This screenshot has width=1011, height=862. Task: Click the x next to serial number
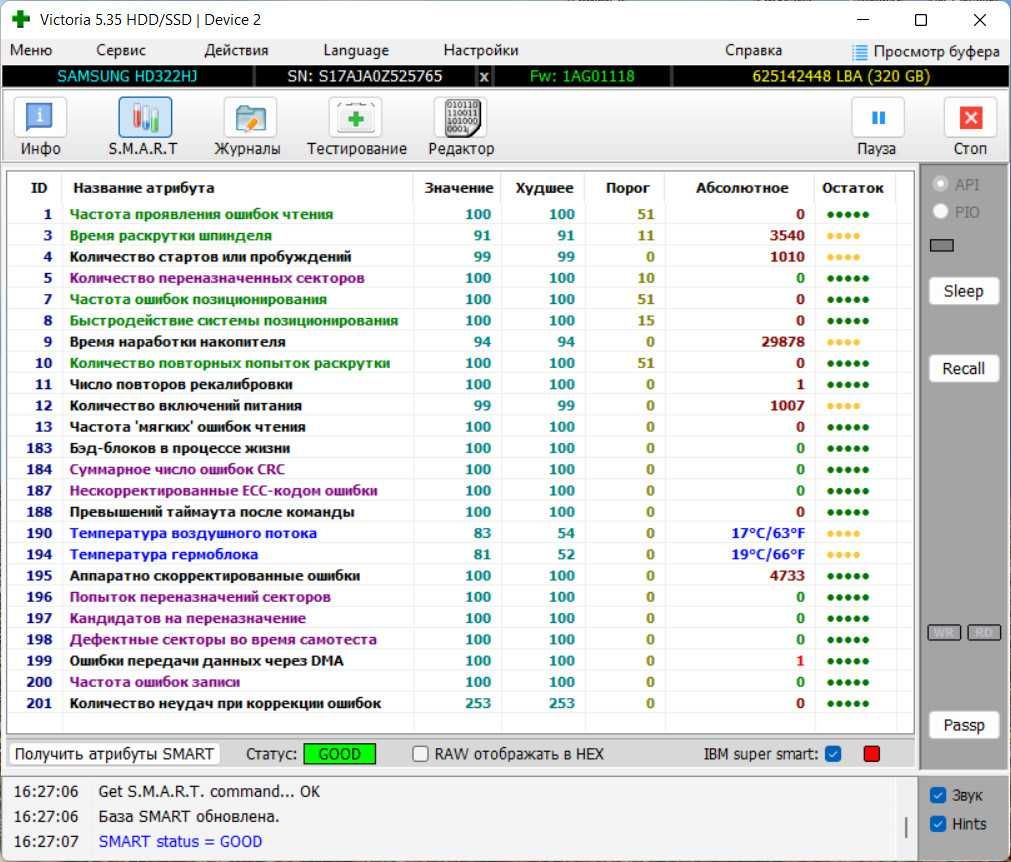point(484,77)
